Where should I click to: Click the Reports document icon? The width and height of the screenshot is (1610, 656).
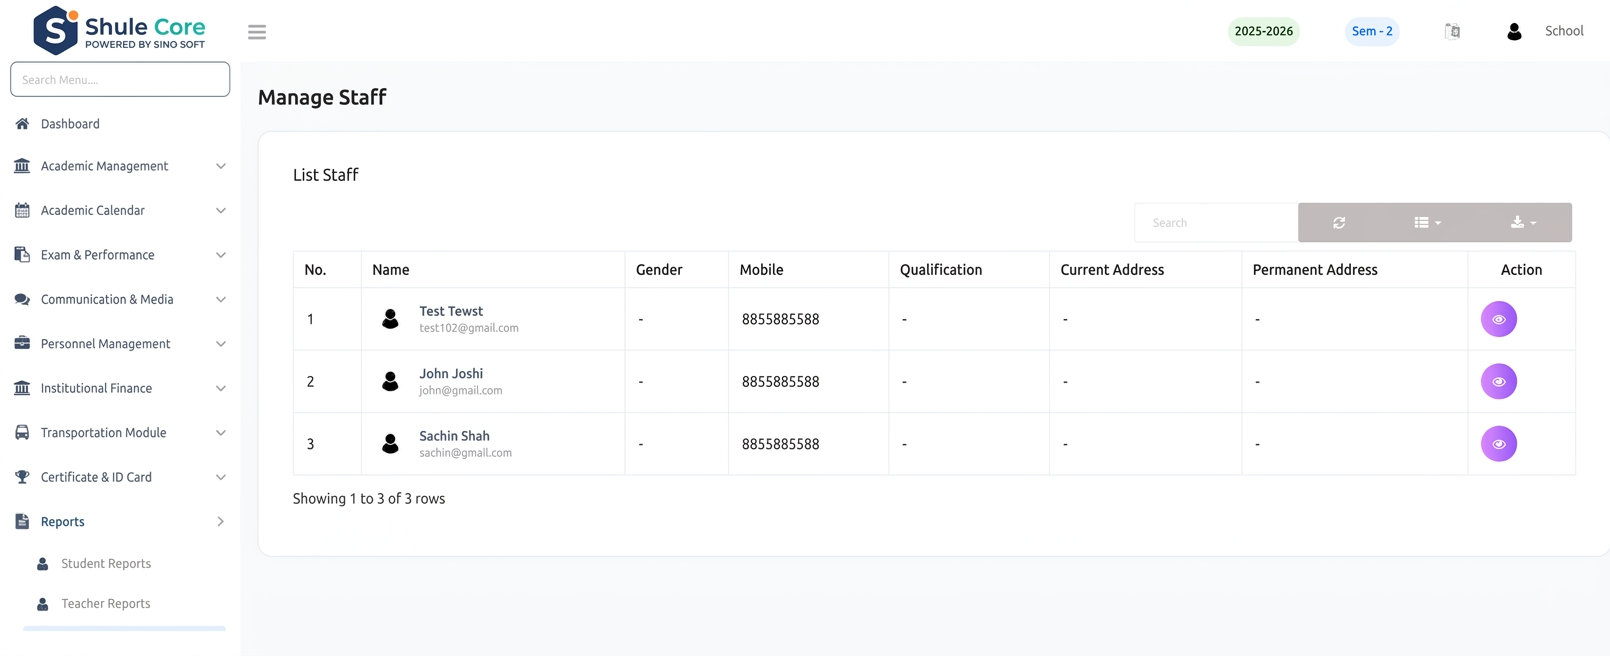click(x=22, y=521)
